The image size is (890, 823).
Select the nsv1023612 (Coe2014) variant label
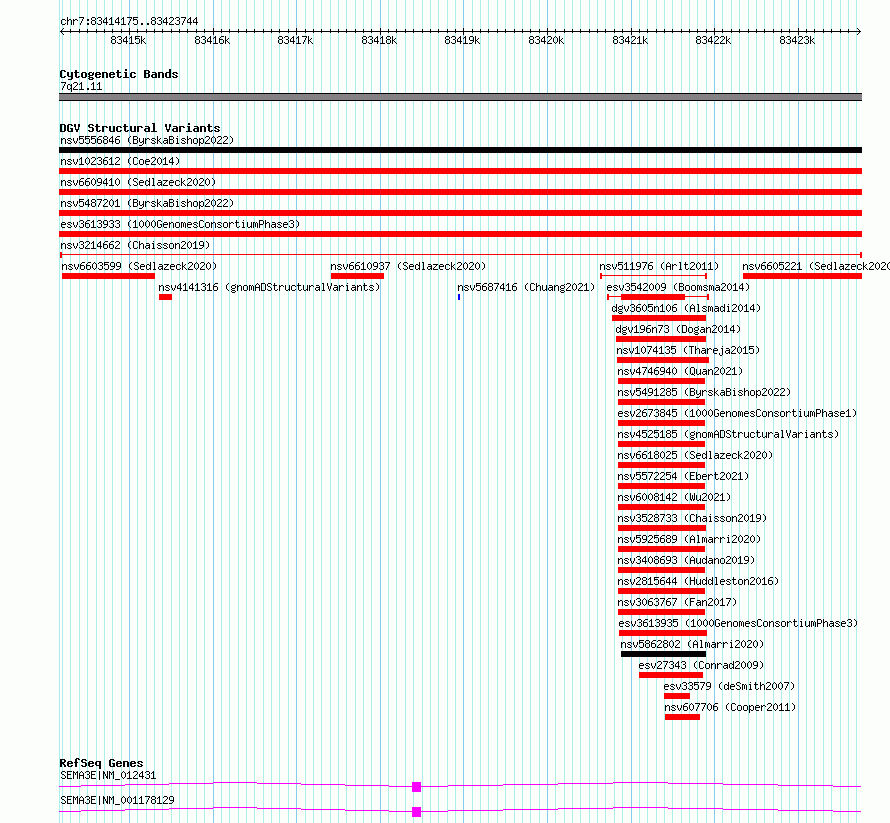tap(120, 161)
